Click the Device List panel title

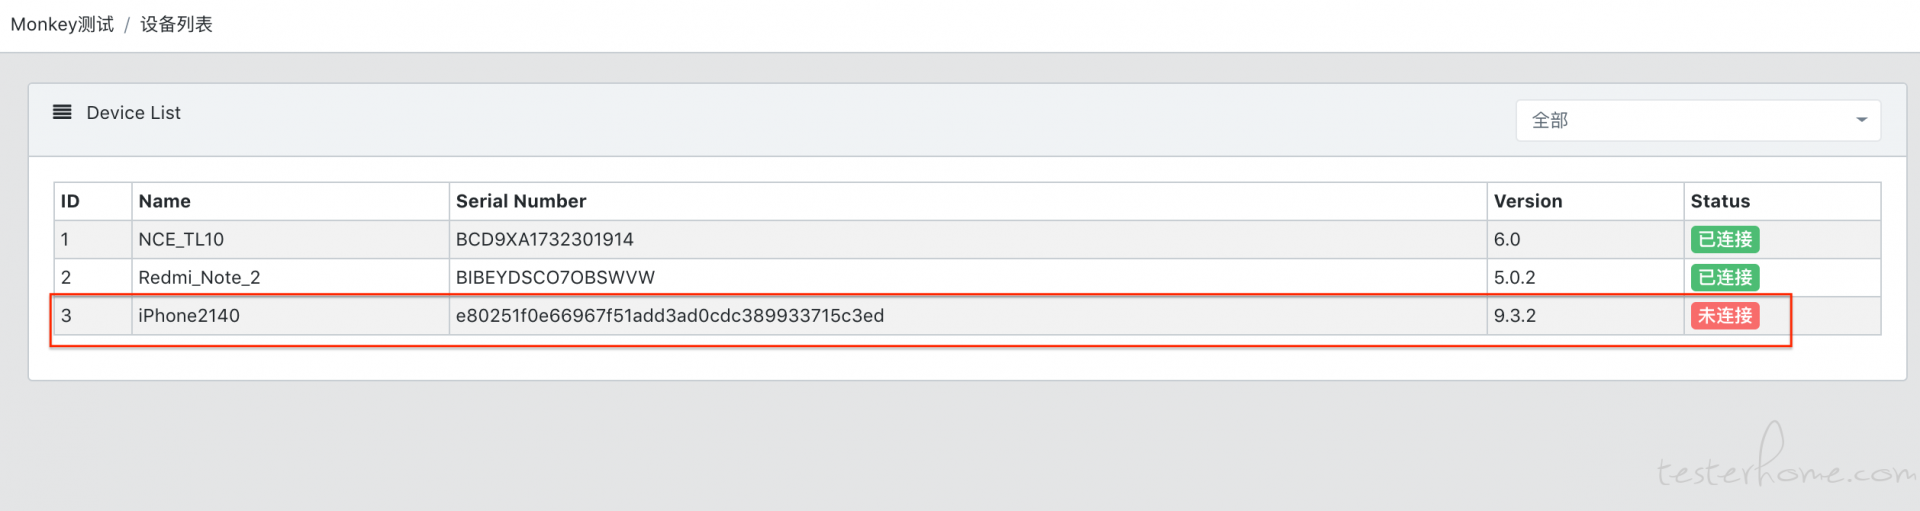point(134,113)
